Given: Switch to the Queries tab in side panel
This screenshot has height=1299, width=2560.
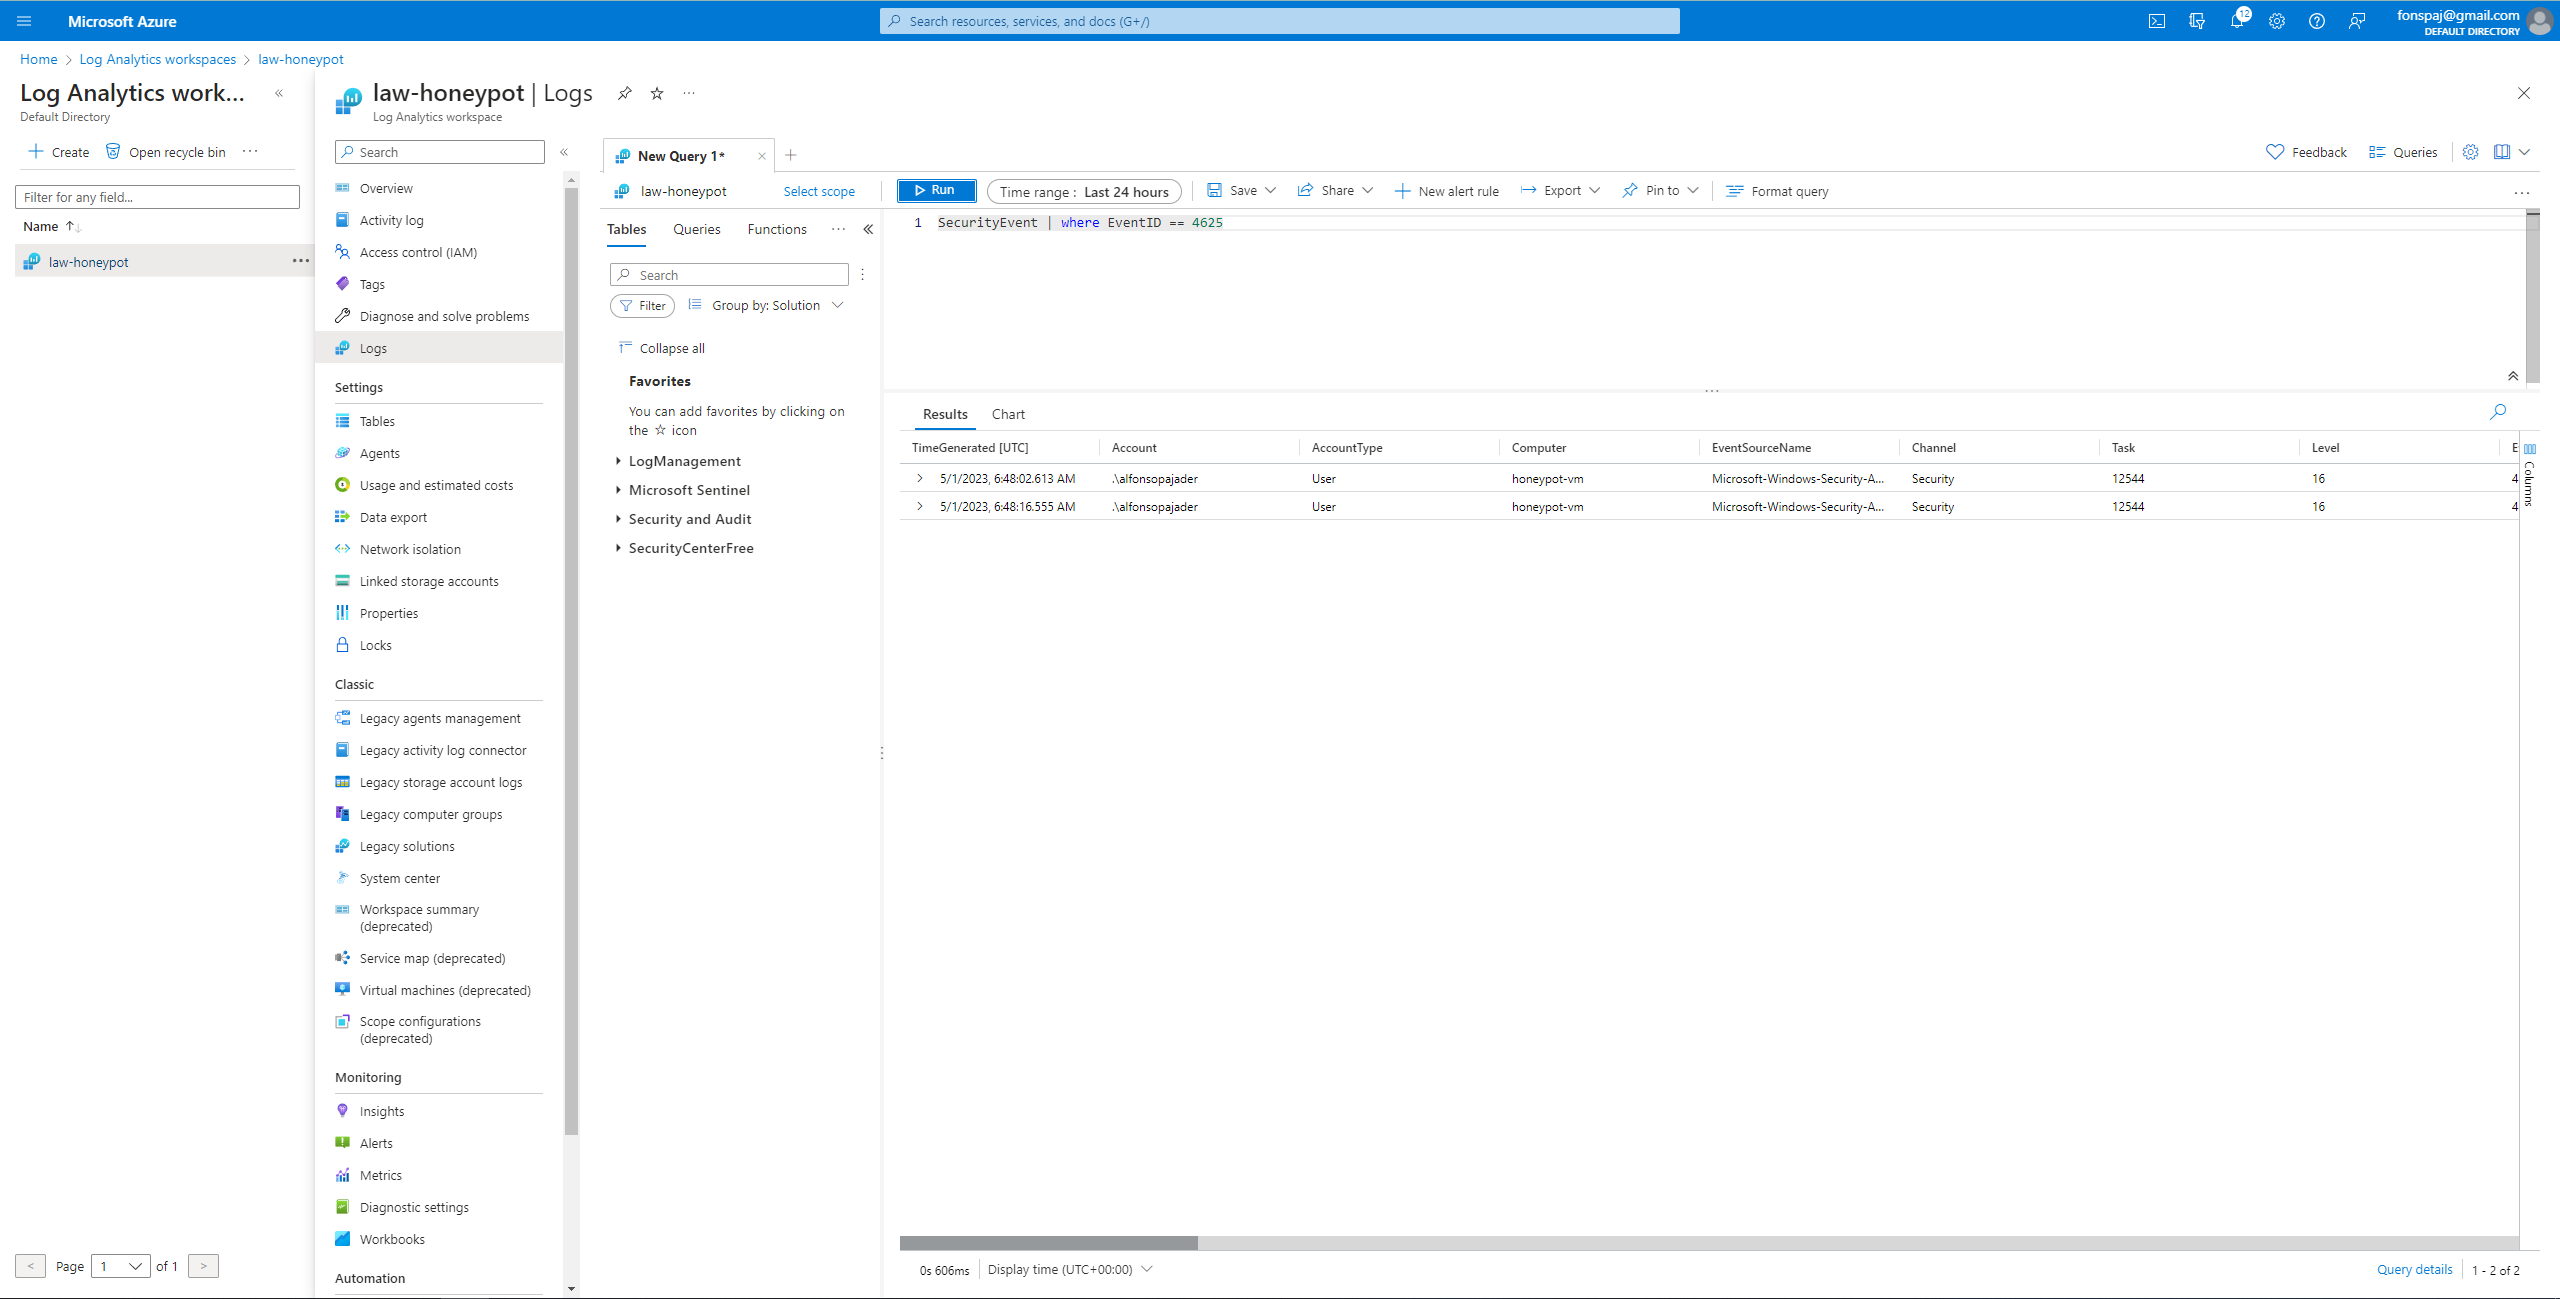Looking at the screenshot, I should pyautogui.click(x=697, y=229).
